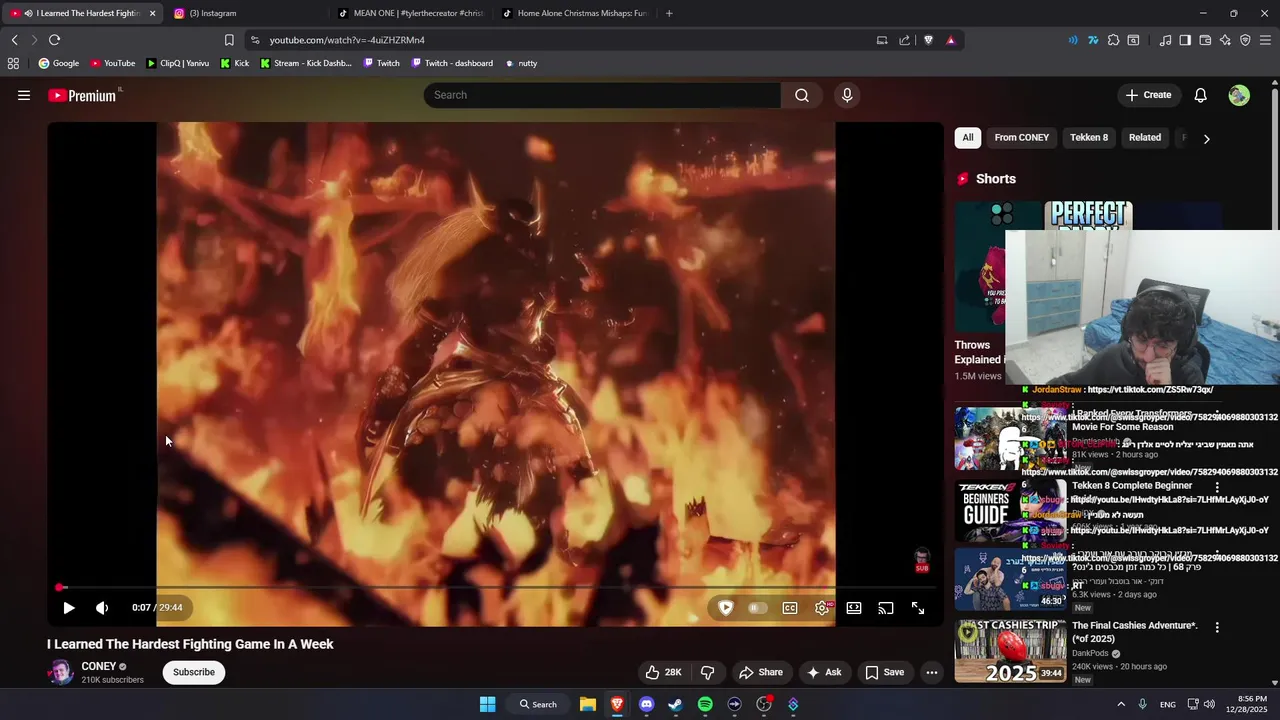The width and height of the screenshot is (1280, 720).
Task: Open the account avatar menu
Action: pos(1239,95)
